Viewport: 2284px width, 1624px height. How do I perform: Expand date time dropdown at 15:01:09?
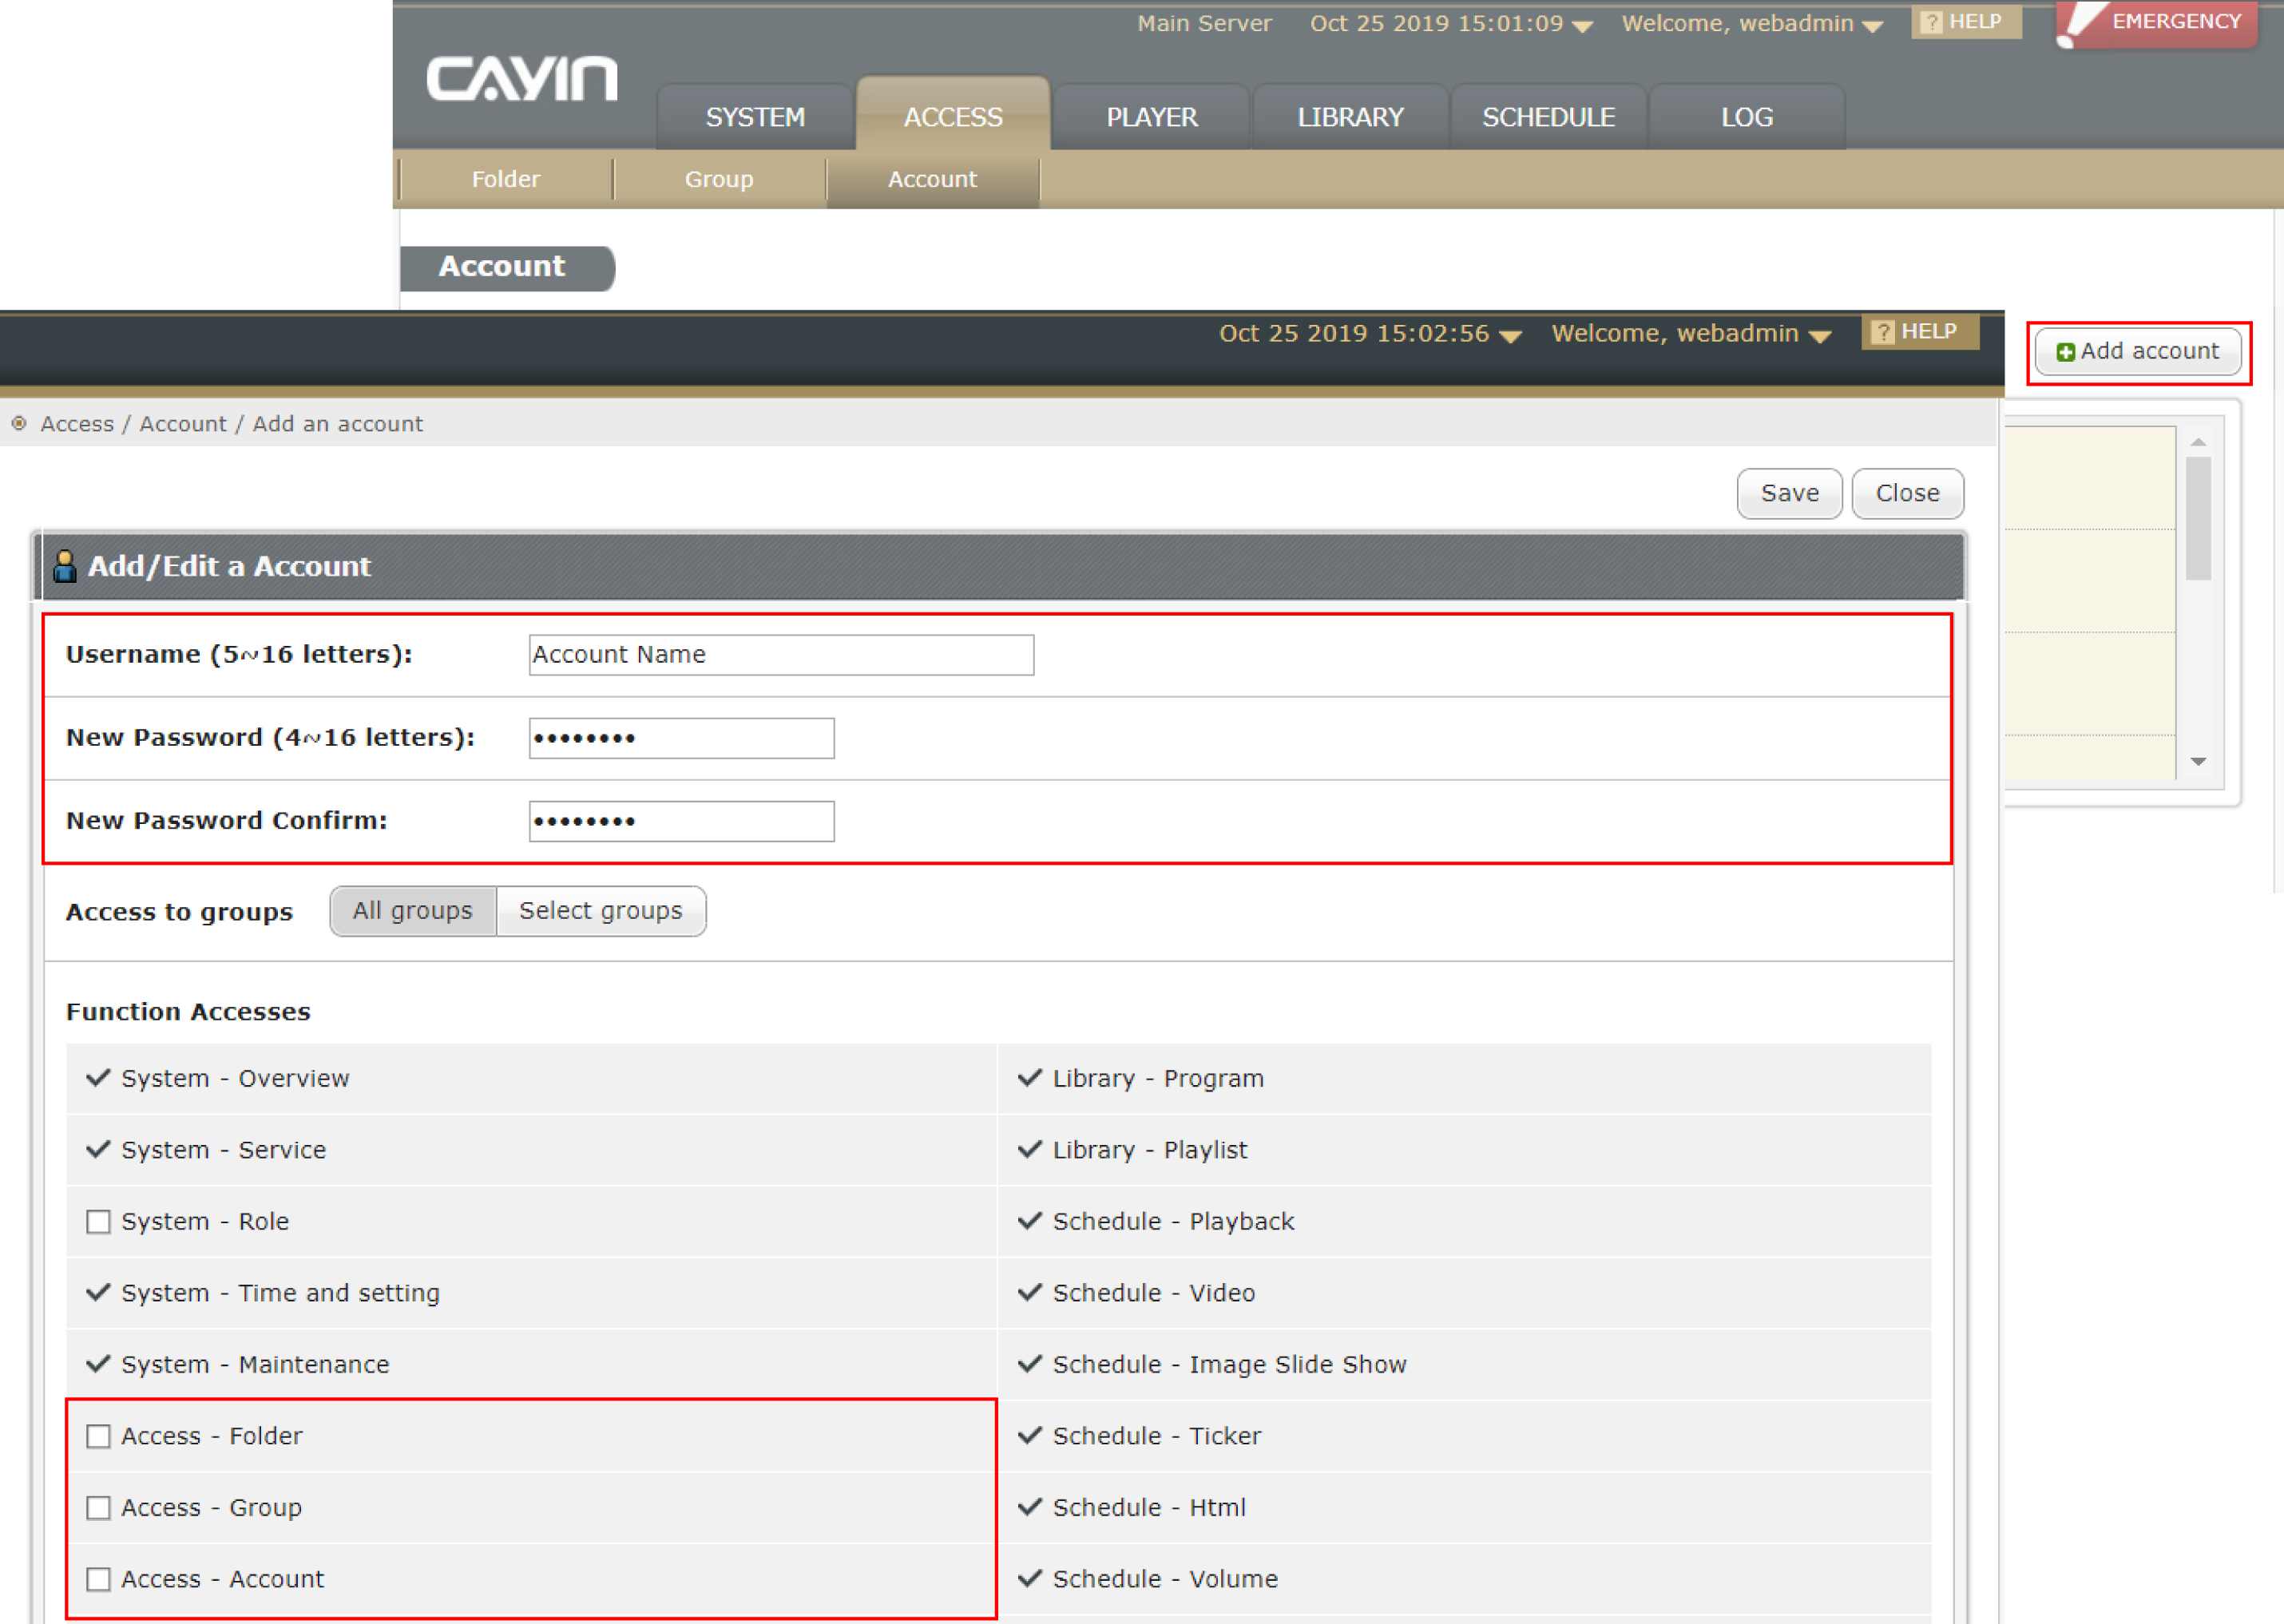click(x=1582, y=27)
